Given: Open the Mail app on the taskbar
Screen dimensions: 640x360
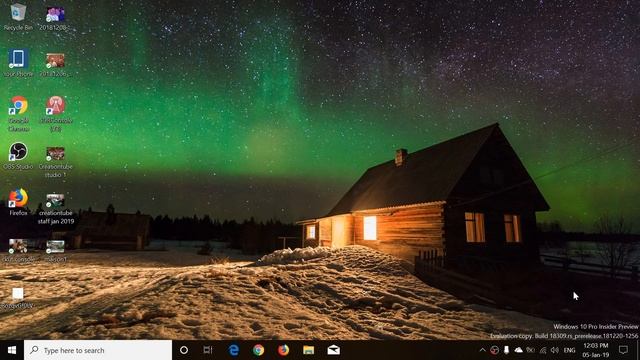Looking at the screenshot, I should (333, 350).
